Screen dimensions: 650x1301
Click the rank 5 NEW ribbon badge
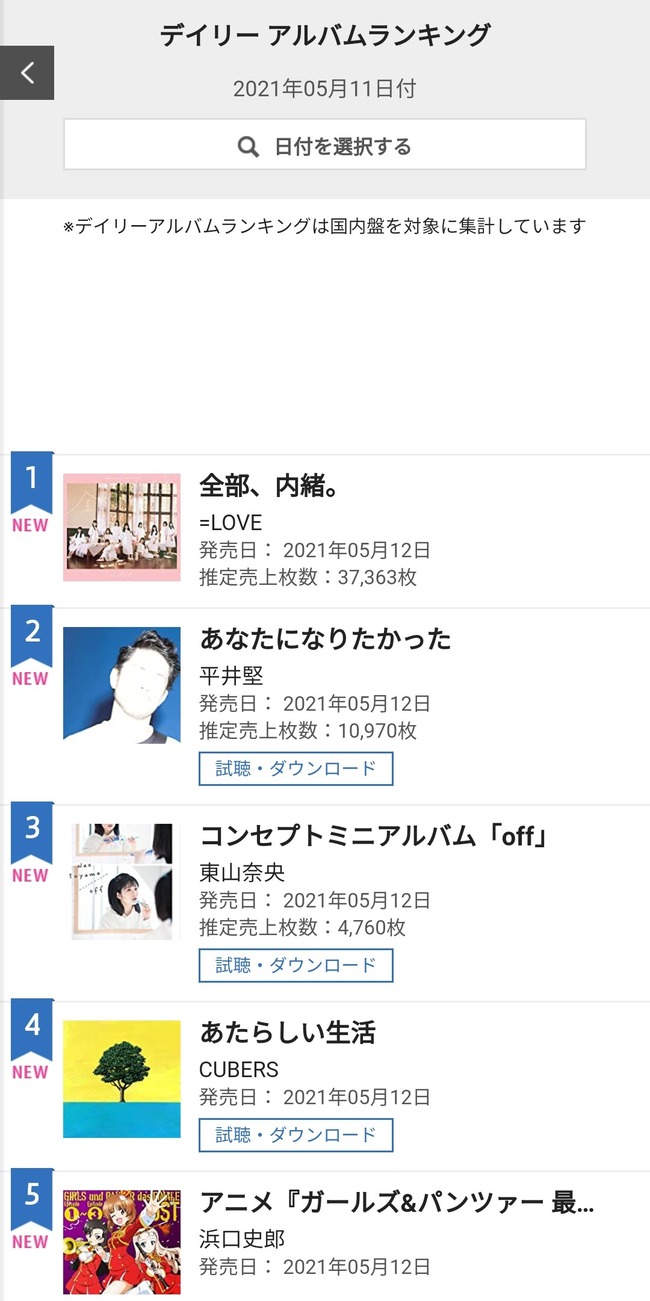tap(29, 1216)
